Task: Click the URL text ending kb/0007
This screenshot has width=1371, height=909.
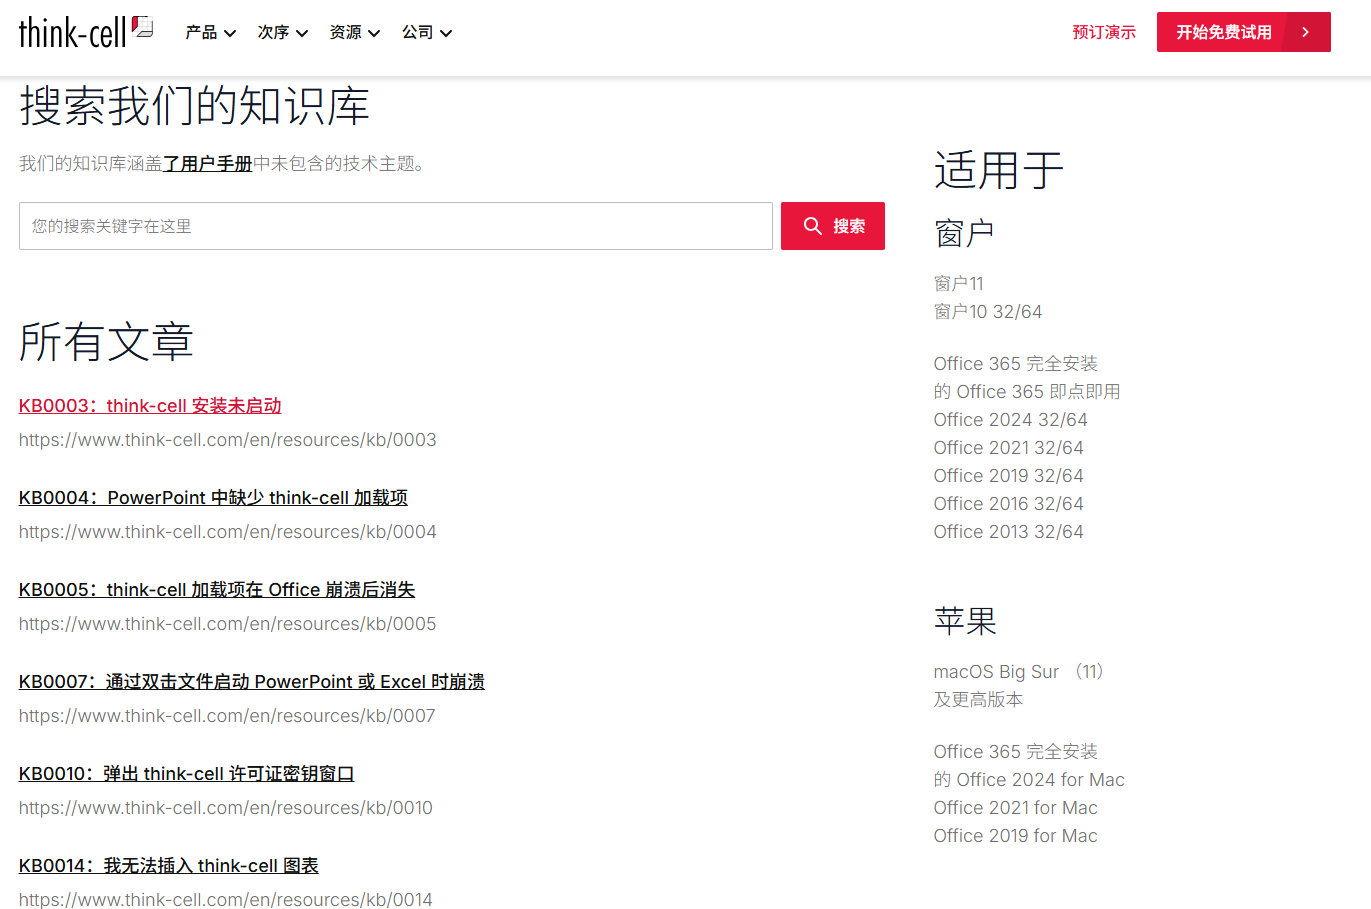Action: pyautogui.click(x=227, y=716)
